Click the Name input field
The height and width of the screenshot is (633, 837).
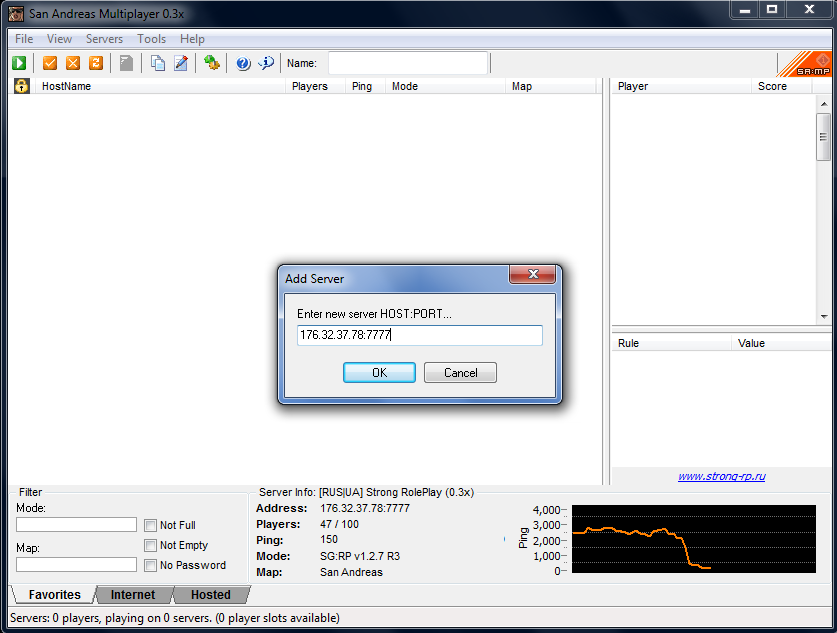tap(408, 63)
